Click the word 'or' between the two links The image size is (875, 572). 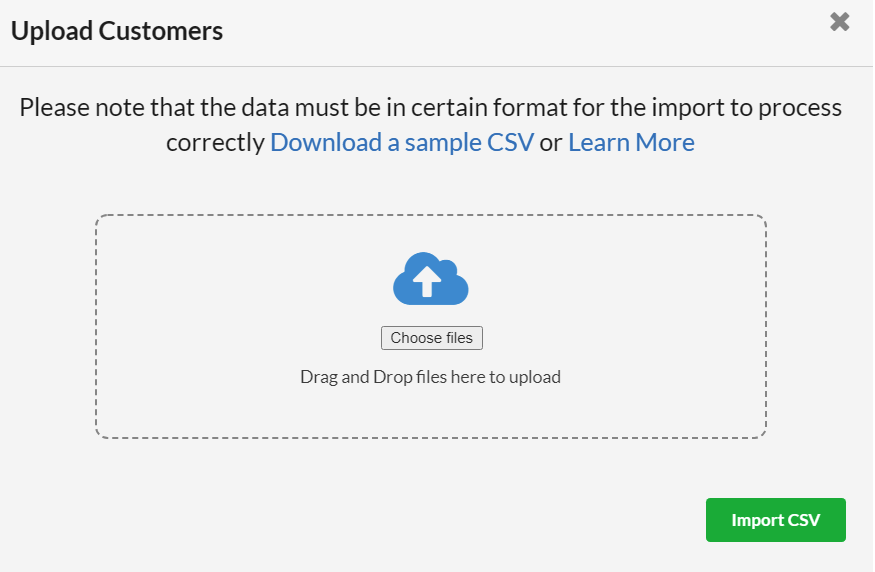551,143
